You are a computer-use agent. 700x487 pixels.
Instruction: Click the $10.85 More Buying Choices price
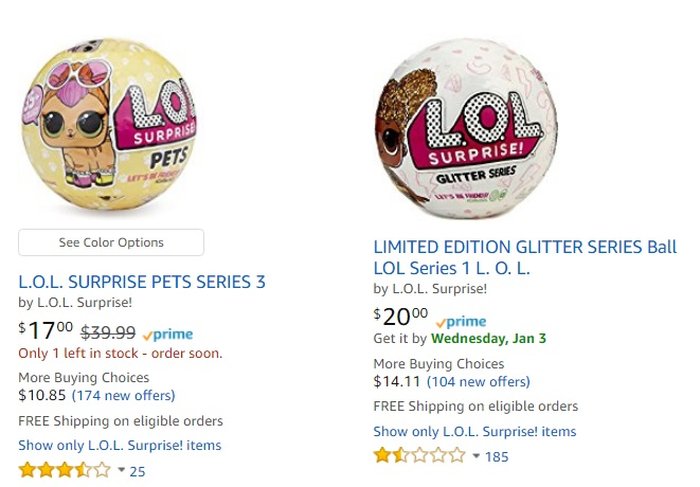(42, 395)
